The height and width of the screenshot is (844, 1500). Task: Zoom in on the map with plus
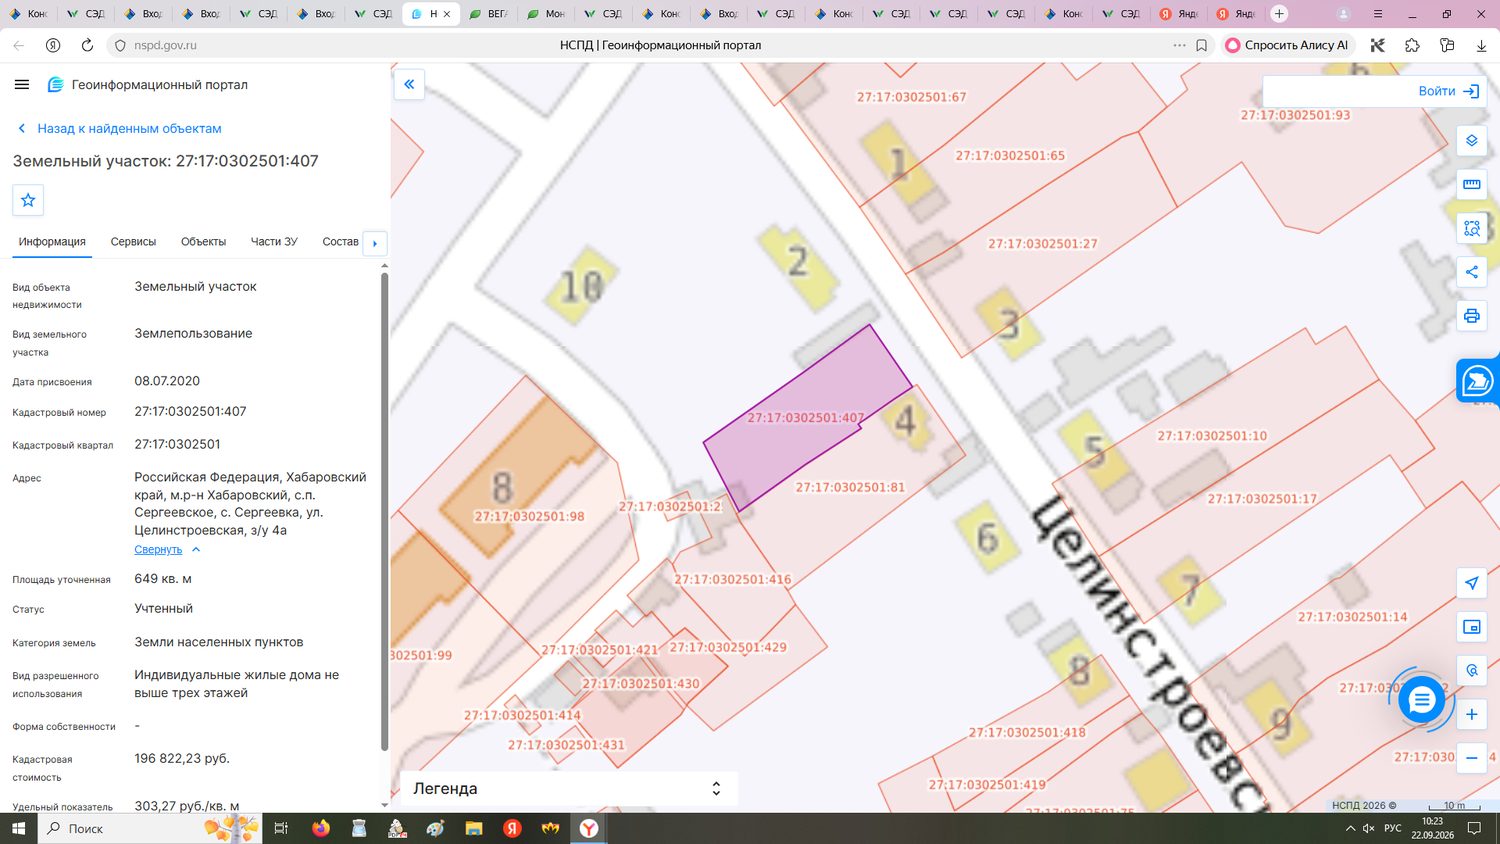click(x=1472, y=714)
